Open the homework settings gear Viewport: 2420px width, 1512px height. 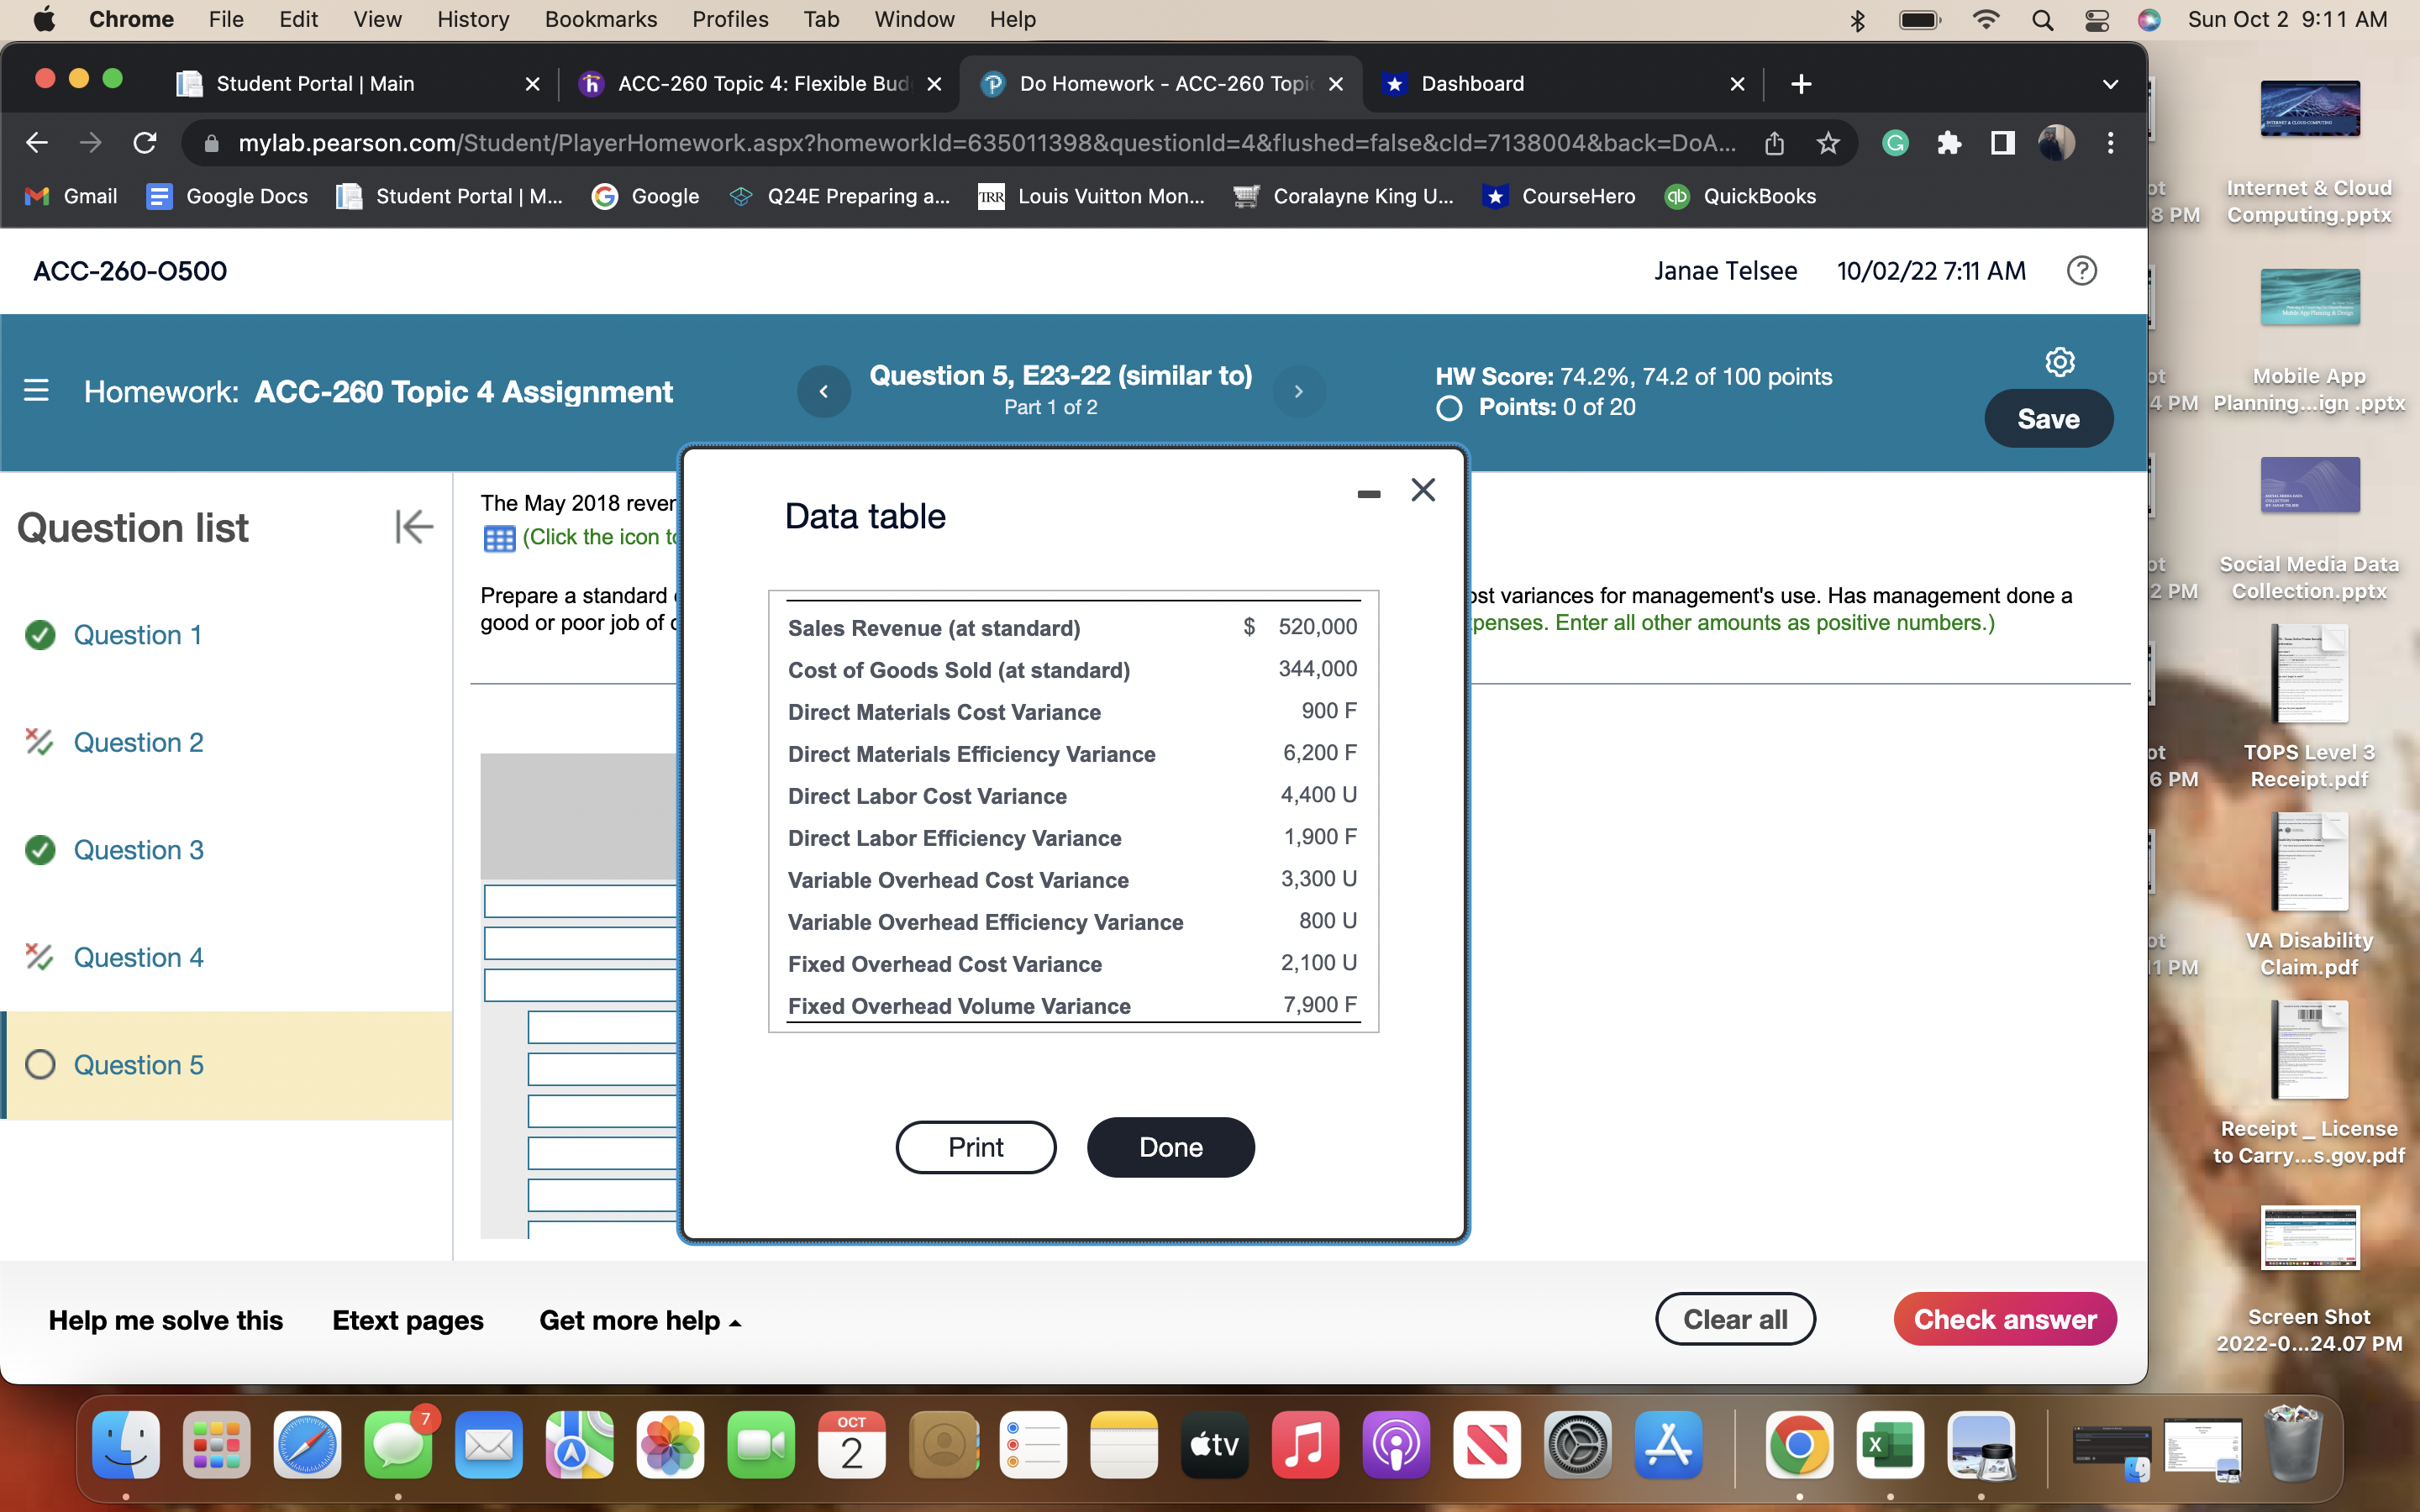click(x=2060, y=362)
